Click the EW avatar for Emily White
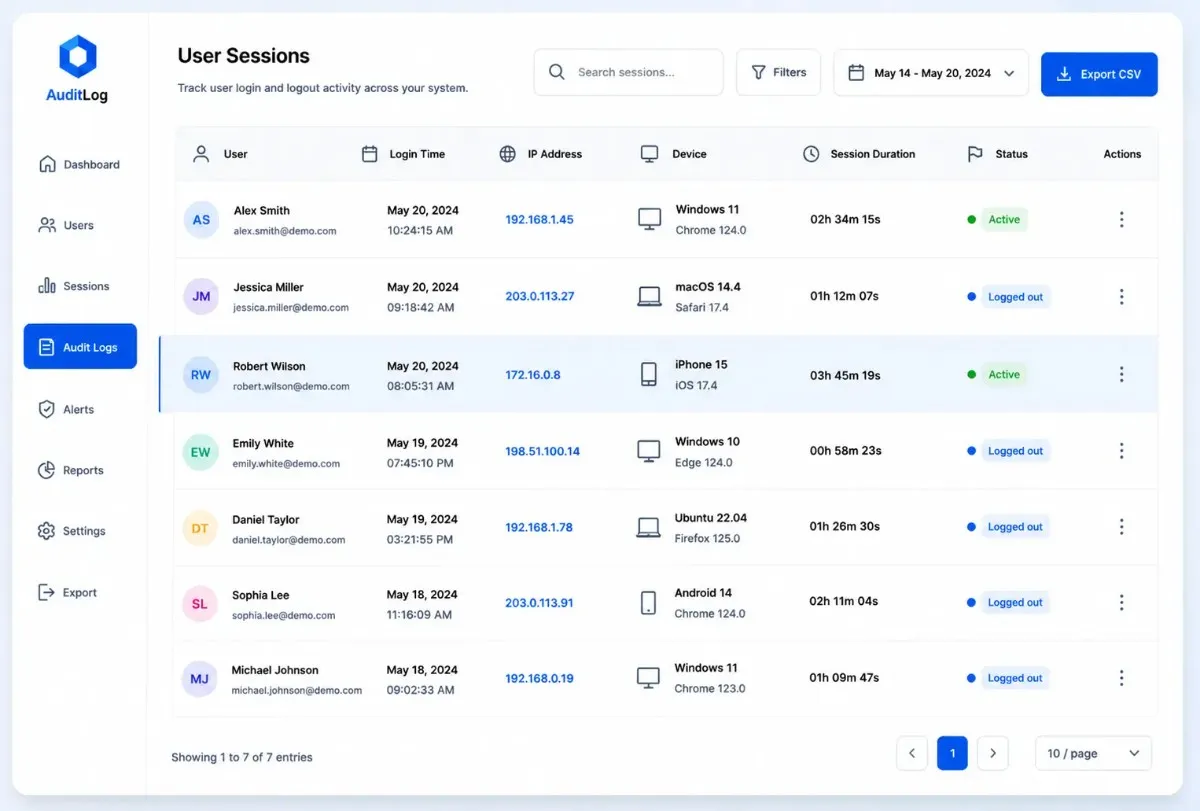The width and height of the screenshot is (1200, 811). coord(201,451)
